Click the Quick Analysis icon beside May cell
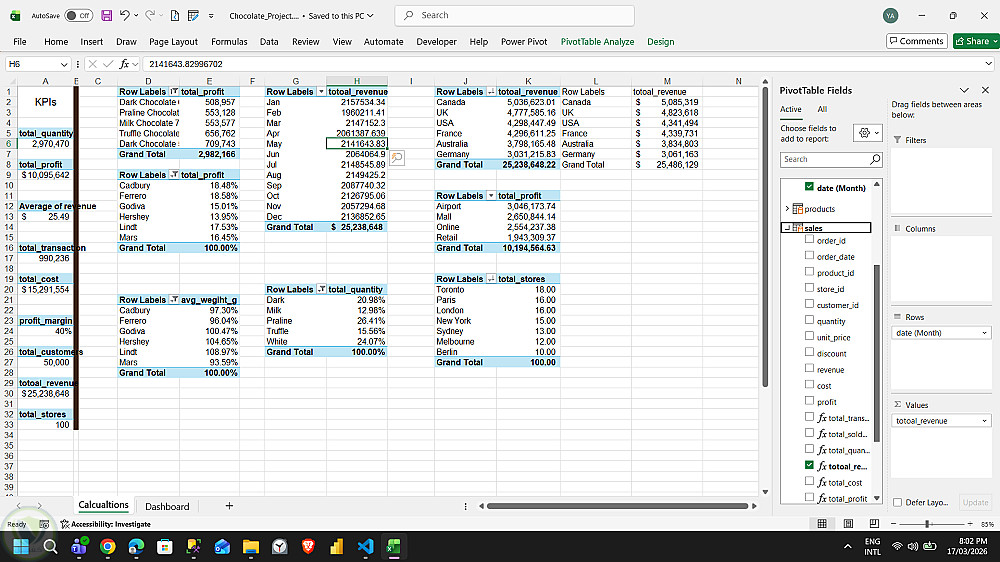 397,157
